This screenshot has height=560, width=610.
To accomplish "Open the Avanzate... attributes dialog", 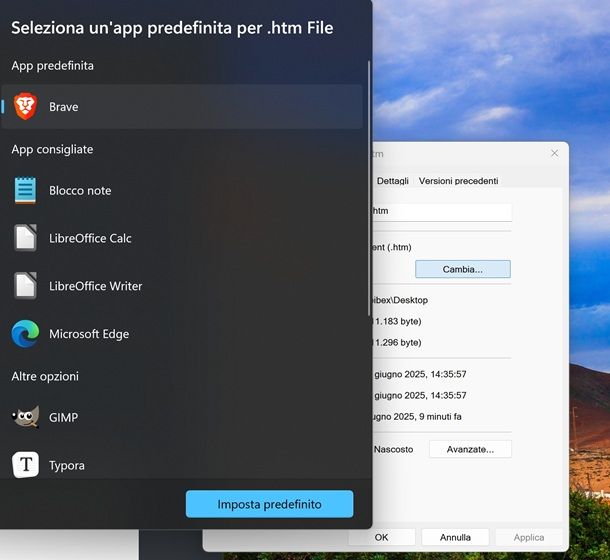I will (x=469, y=449).
